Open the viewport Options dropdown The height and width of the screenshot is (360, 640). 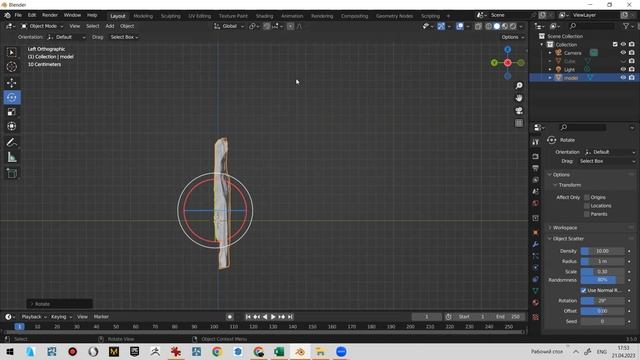click(513, 37)
